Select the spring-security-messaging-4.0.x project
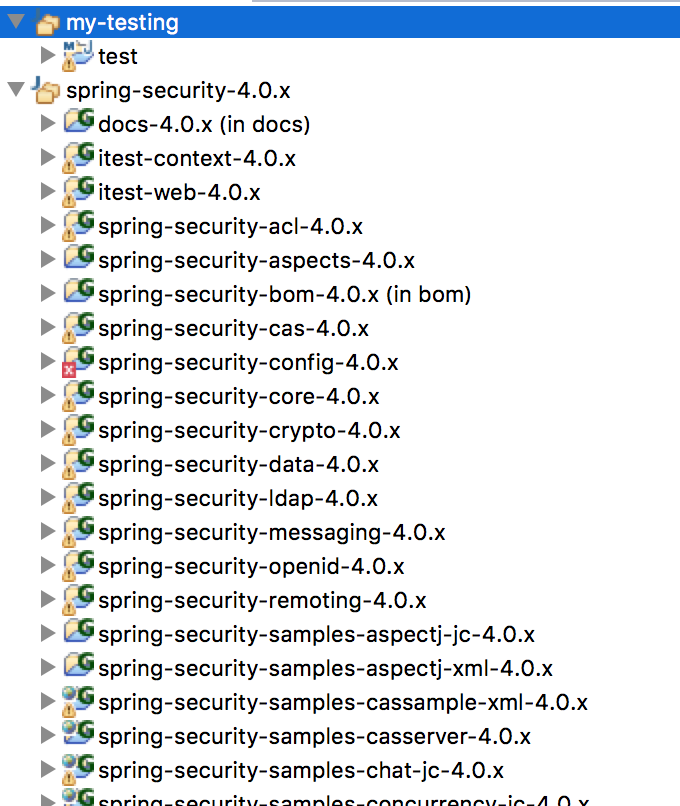This screenshot has height=806, width=680. coord(272,532)
